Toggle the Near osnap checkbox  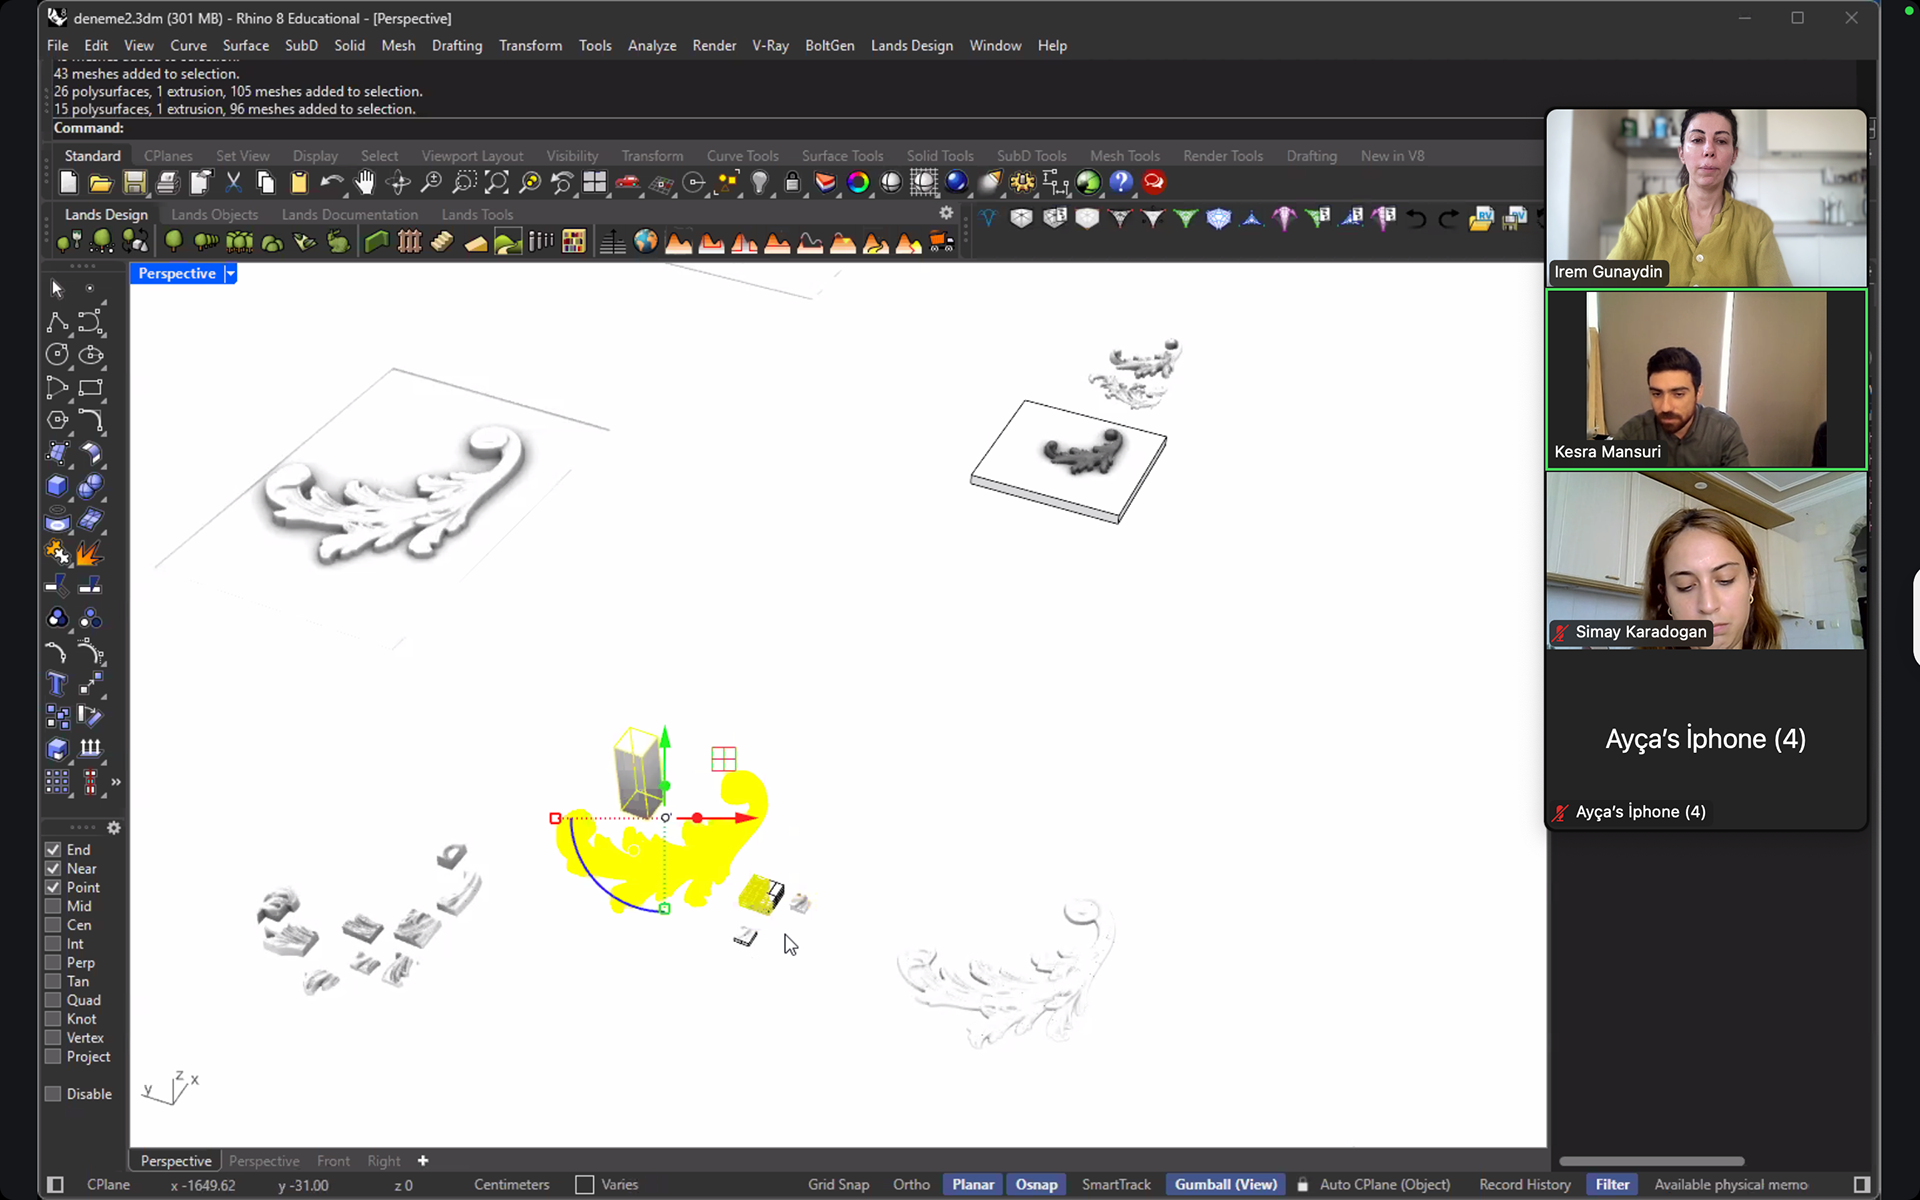point(53,868)
